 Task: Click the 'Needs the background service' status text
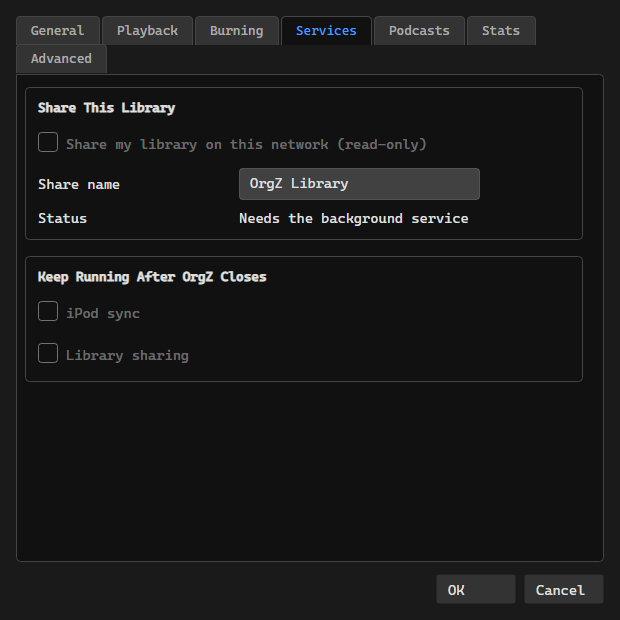[x=353, y=219]
